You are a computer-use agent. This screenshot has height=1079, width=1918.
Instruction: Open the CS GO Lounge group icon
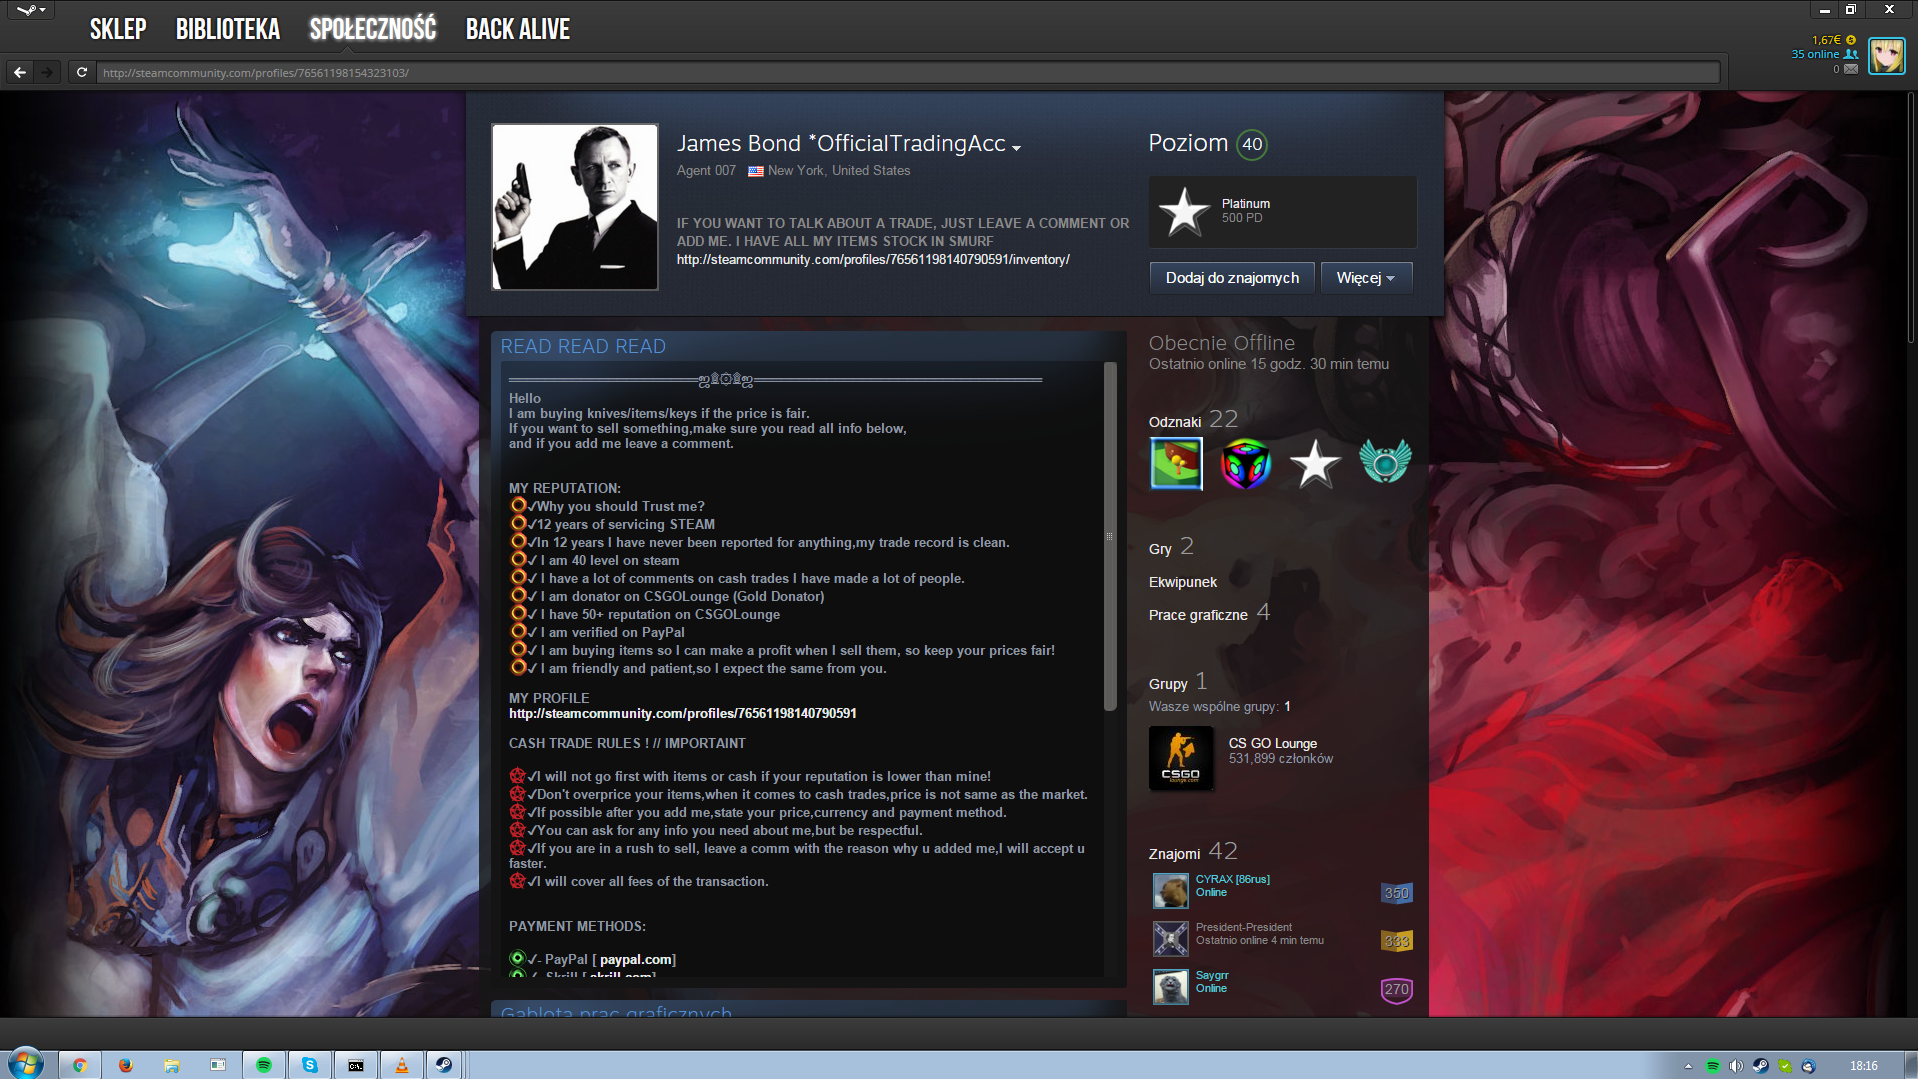pyautogui.click(x=1181, y=759)
